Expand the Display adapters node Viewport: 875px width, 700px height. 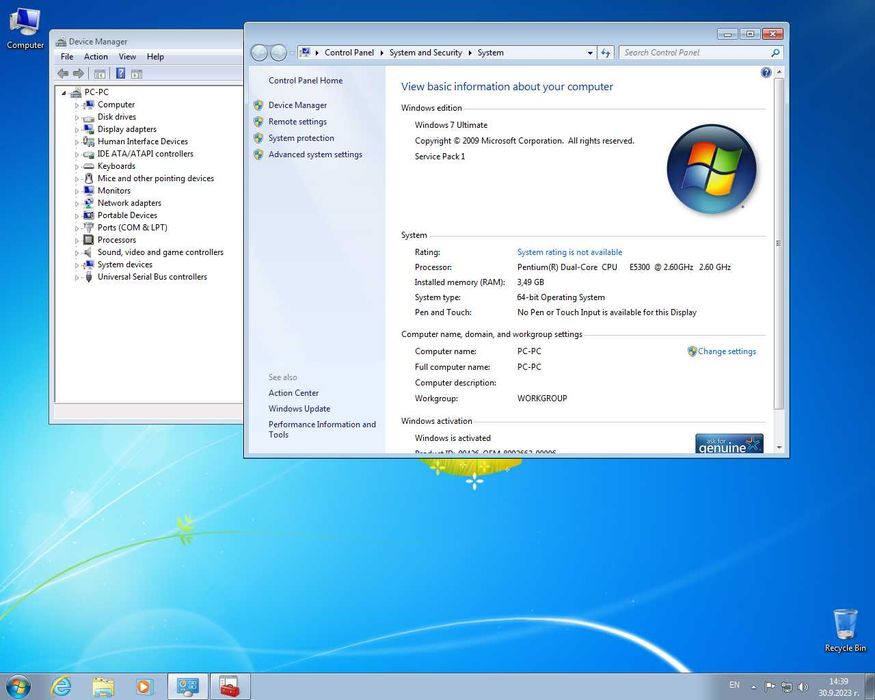pos(76,130)
